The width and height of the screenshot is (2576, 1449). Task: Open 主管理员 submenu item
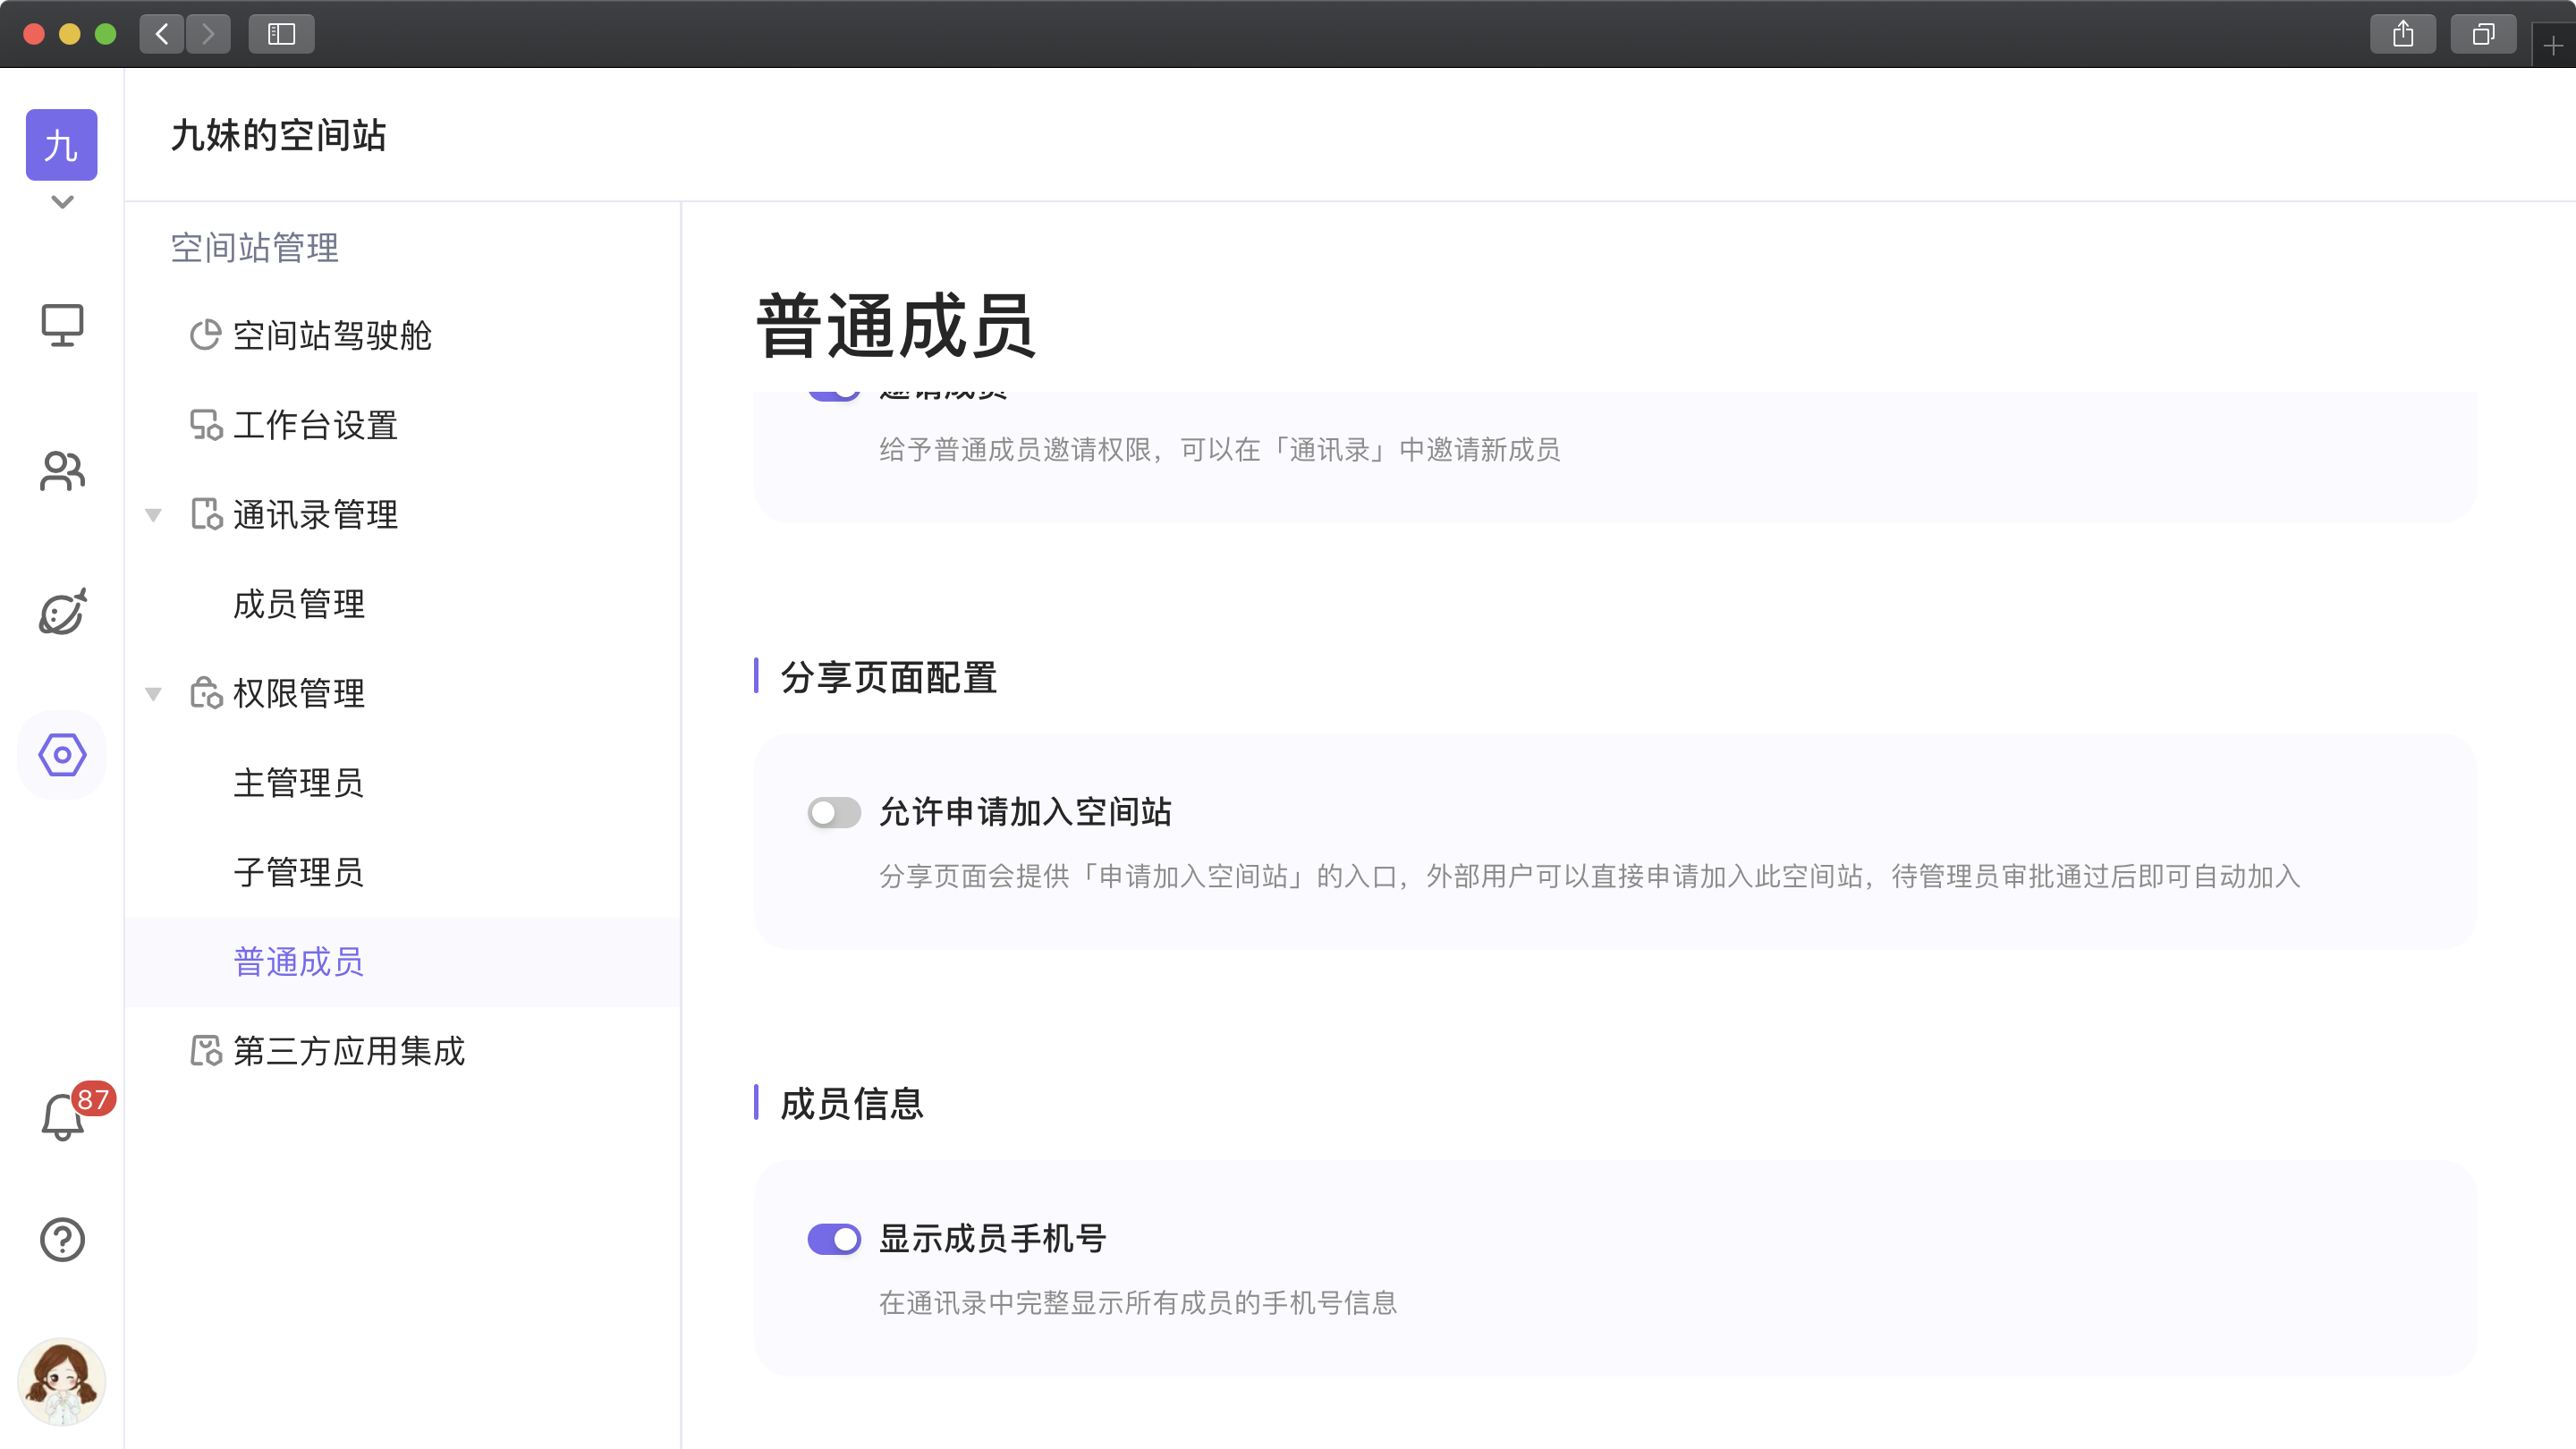(299, 783)
